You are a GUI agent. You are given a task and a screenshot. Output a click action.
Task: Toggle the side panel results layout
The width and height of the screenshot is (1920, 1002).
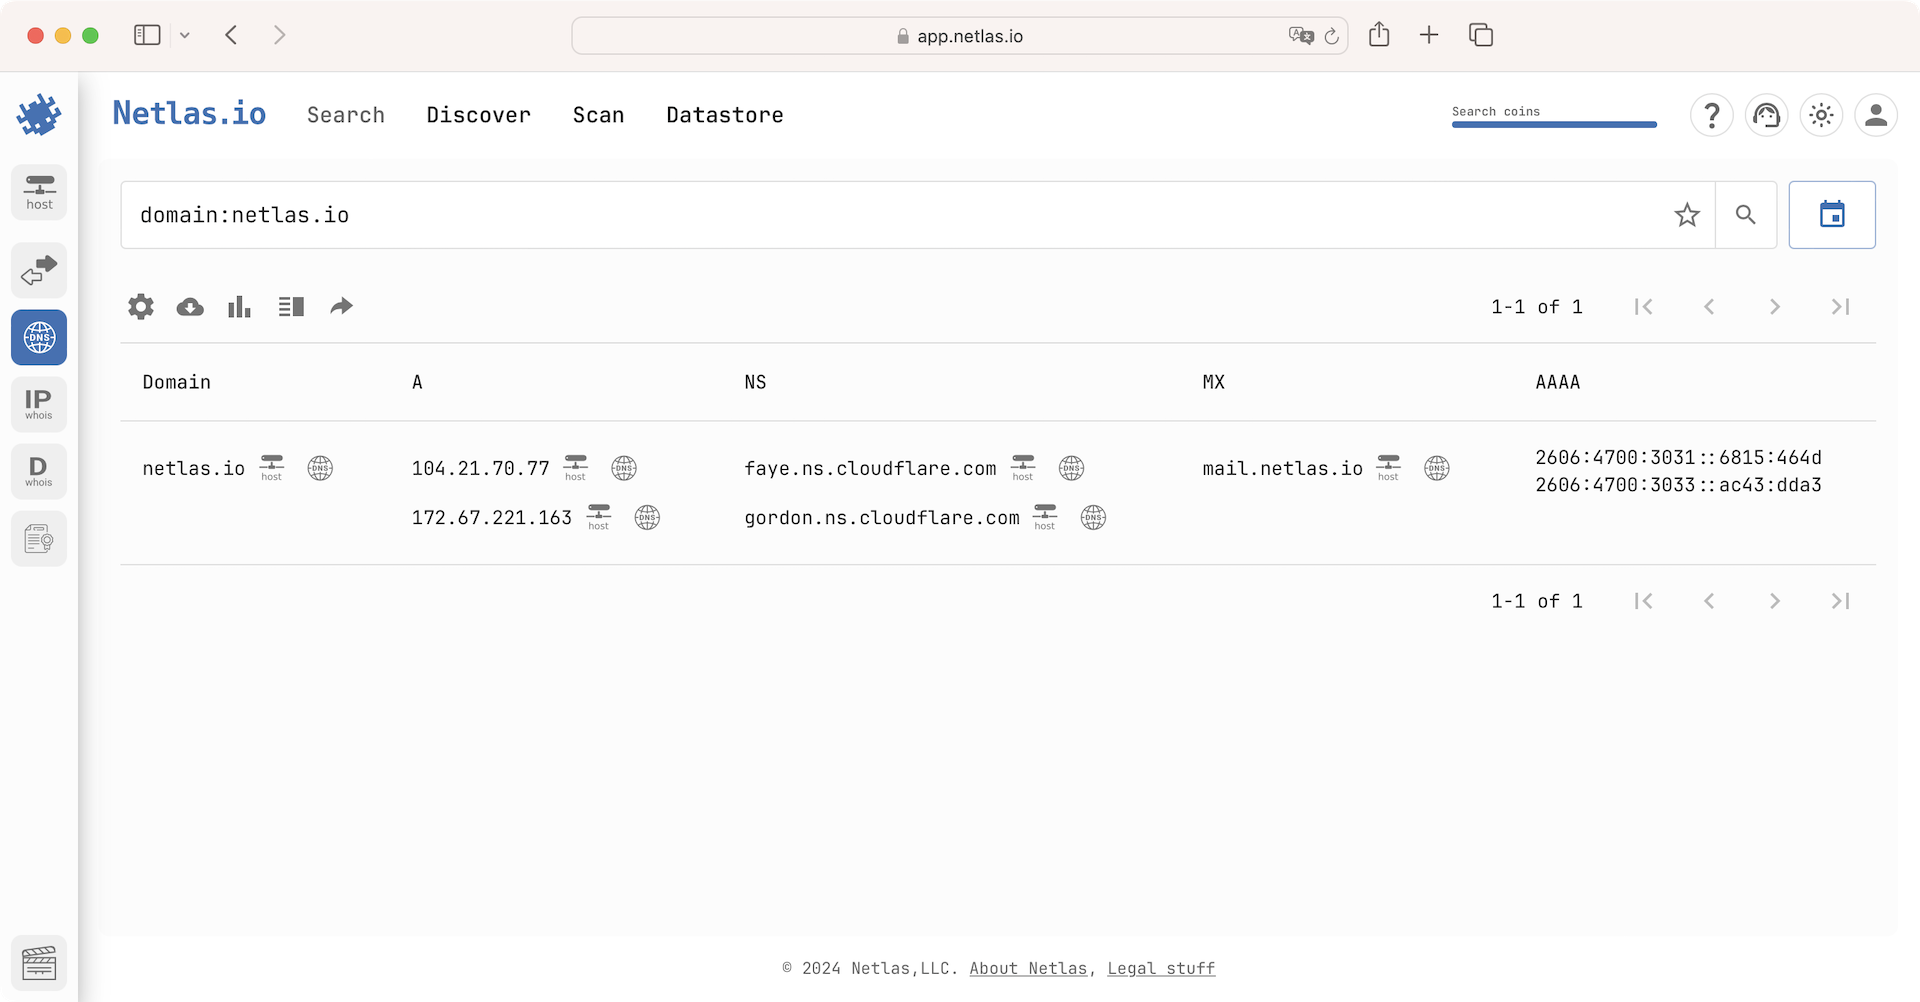point(290,306)
